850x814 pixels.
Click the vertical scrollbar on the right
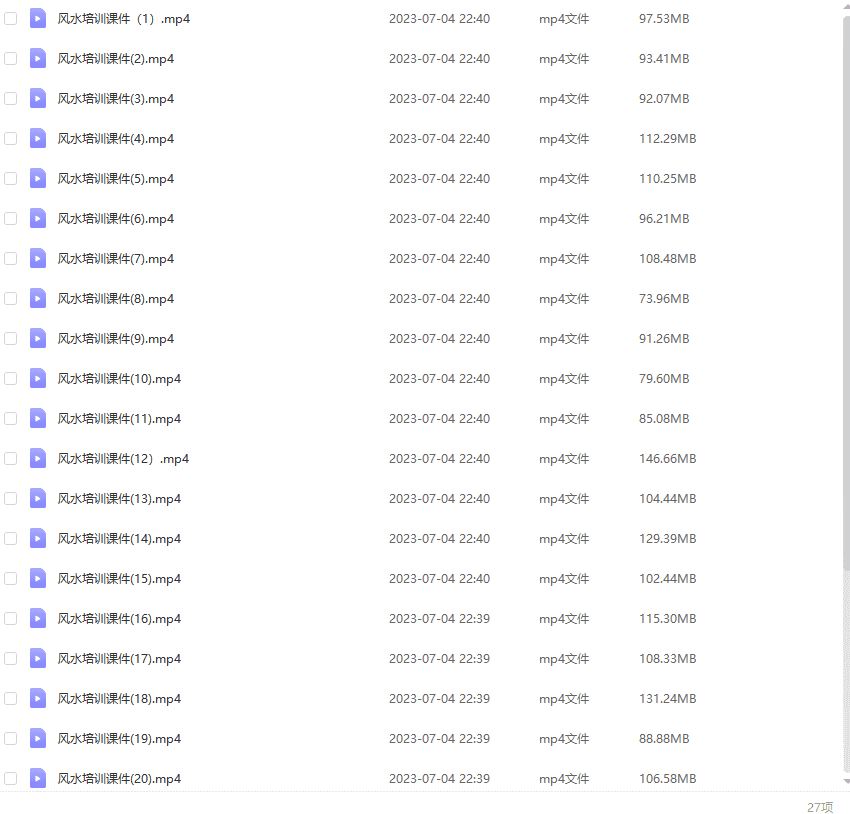click(846, 300)
